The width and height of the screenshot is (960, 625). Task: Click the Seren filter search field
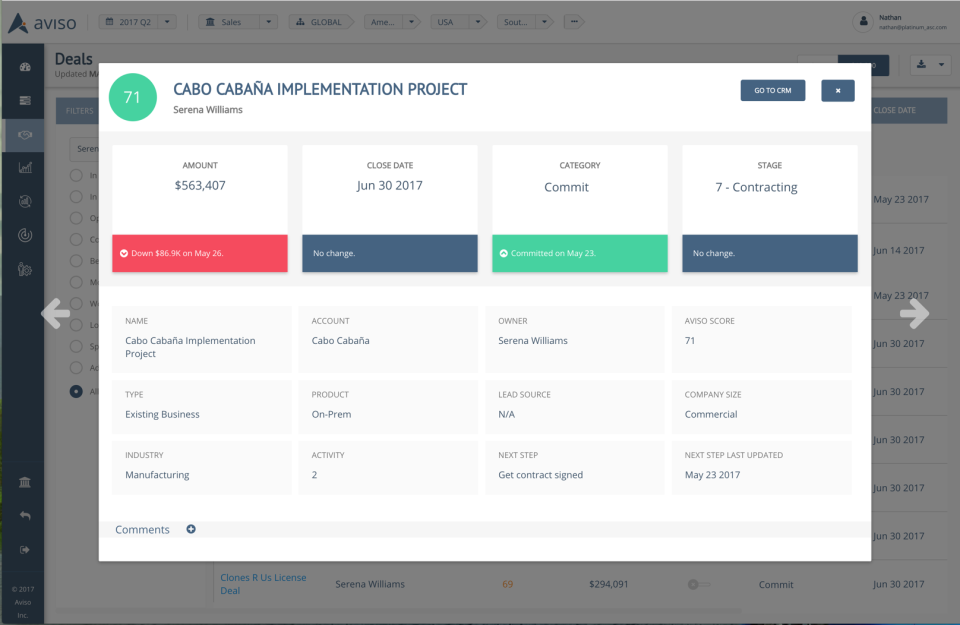[x=84, y=149]
